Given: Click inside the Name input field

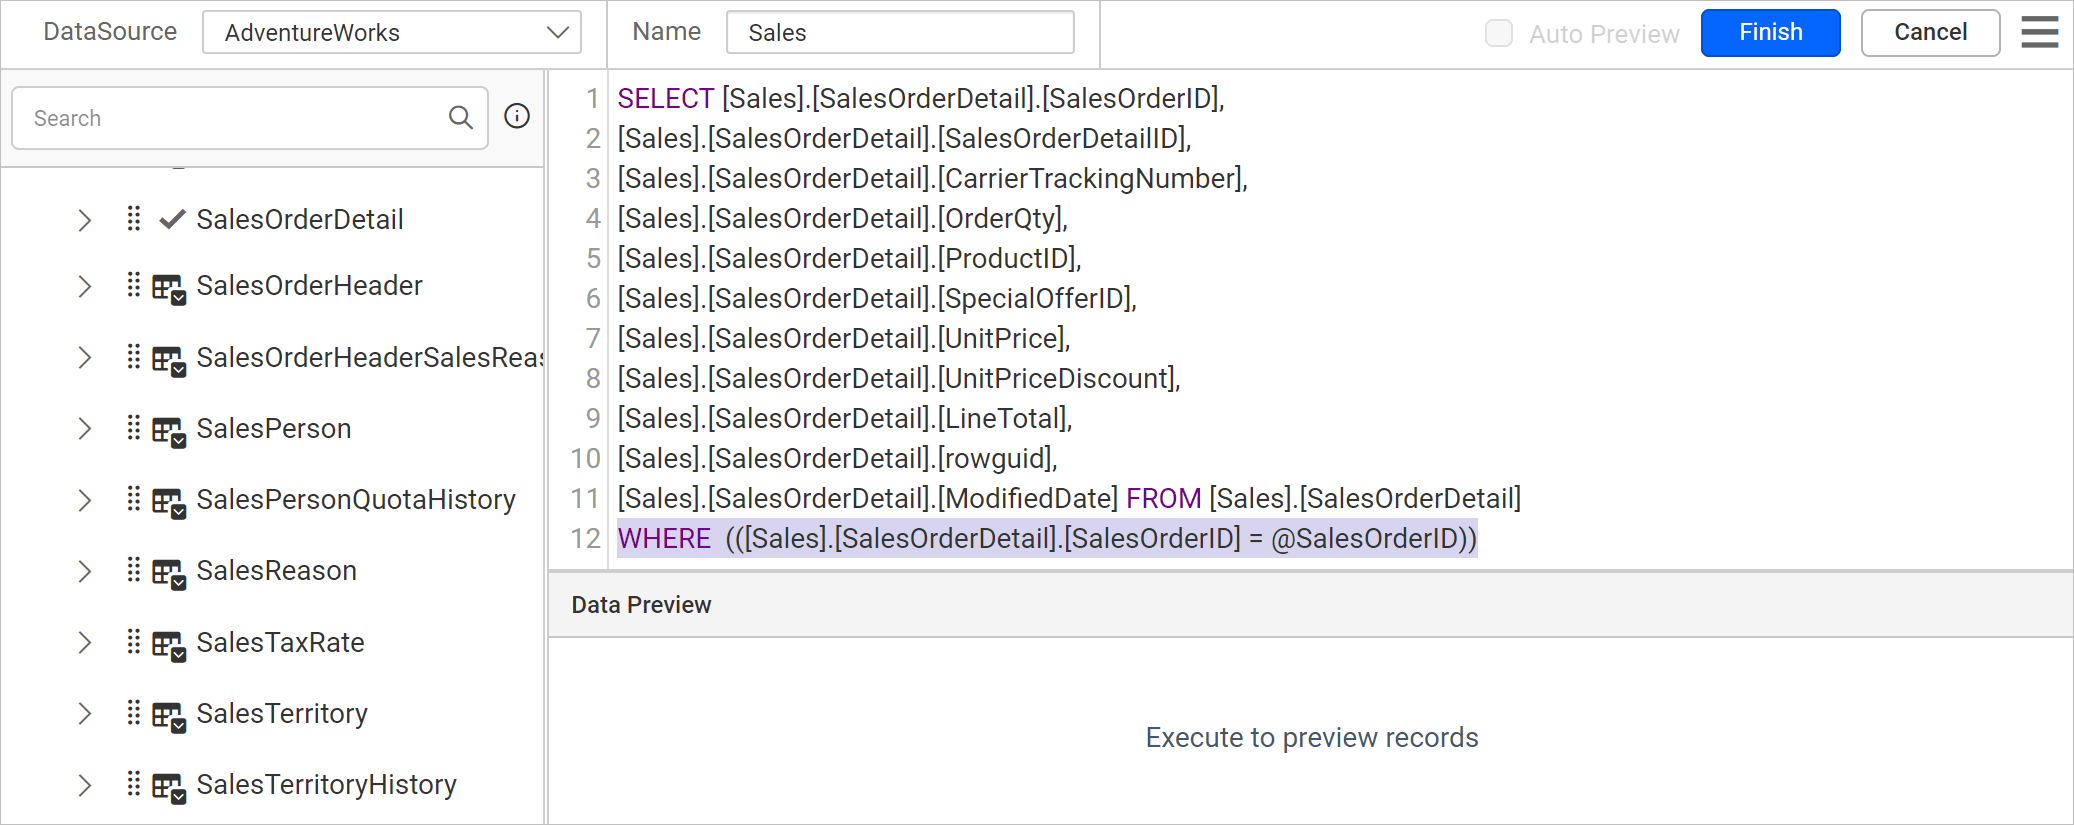Looking at the screenshot, I should (x=898, y=32).
